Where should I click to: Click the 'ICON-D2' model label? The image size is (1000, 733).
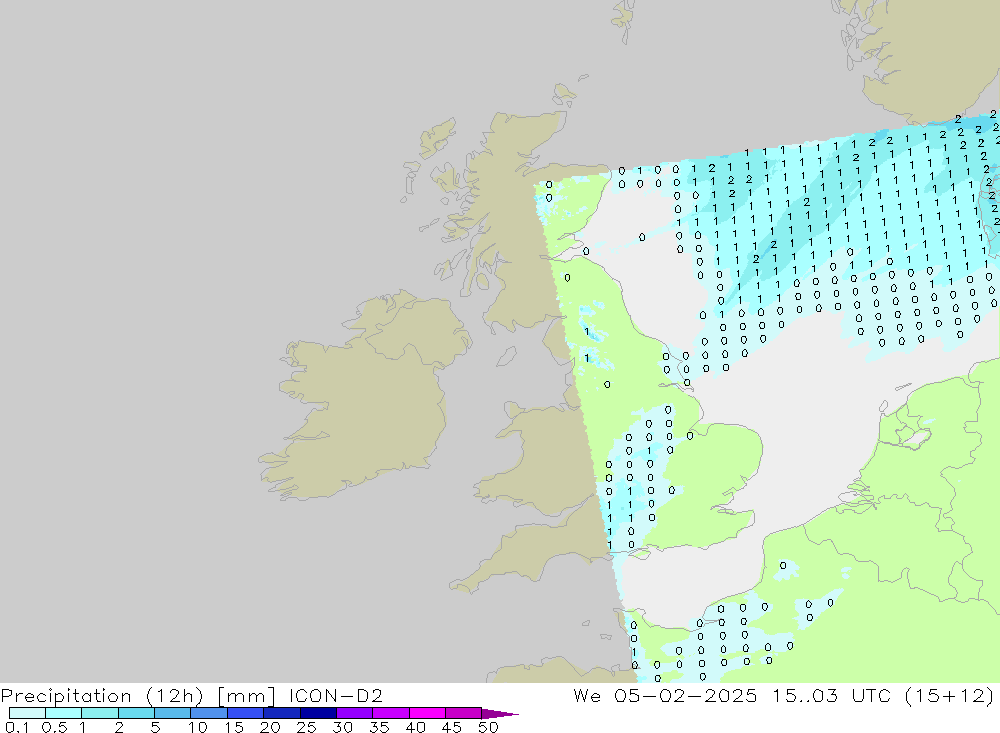(x=335, y=695)
